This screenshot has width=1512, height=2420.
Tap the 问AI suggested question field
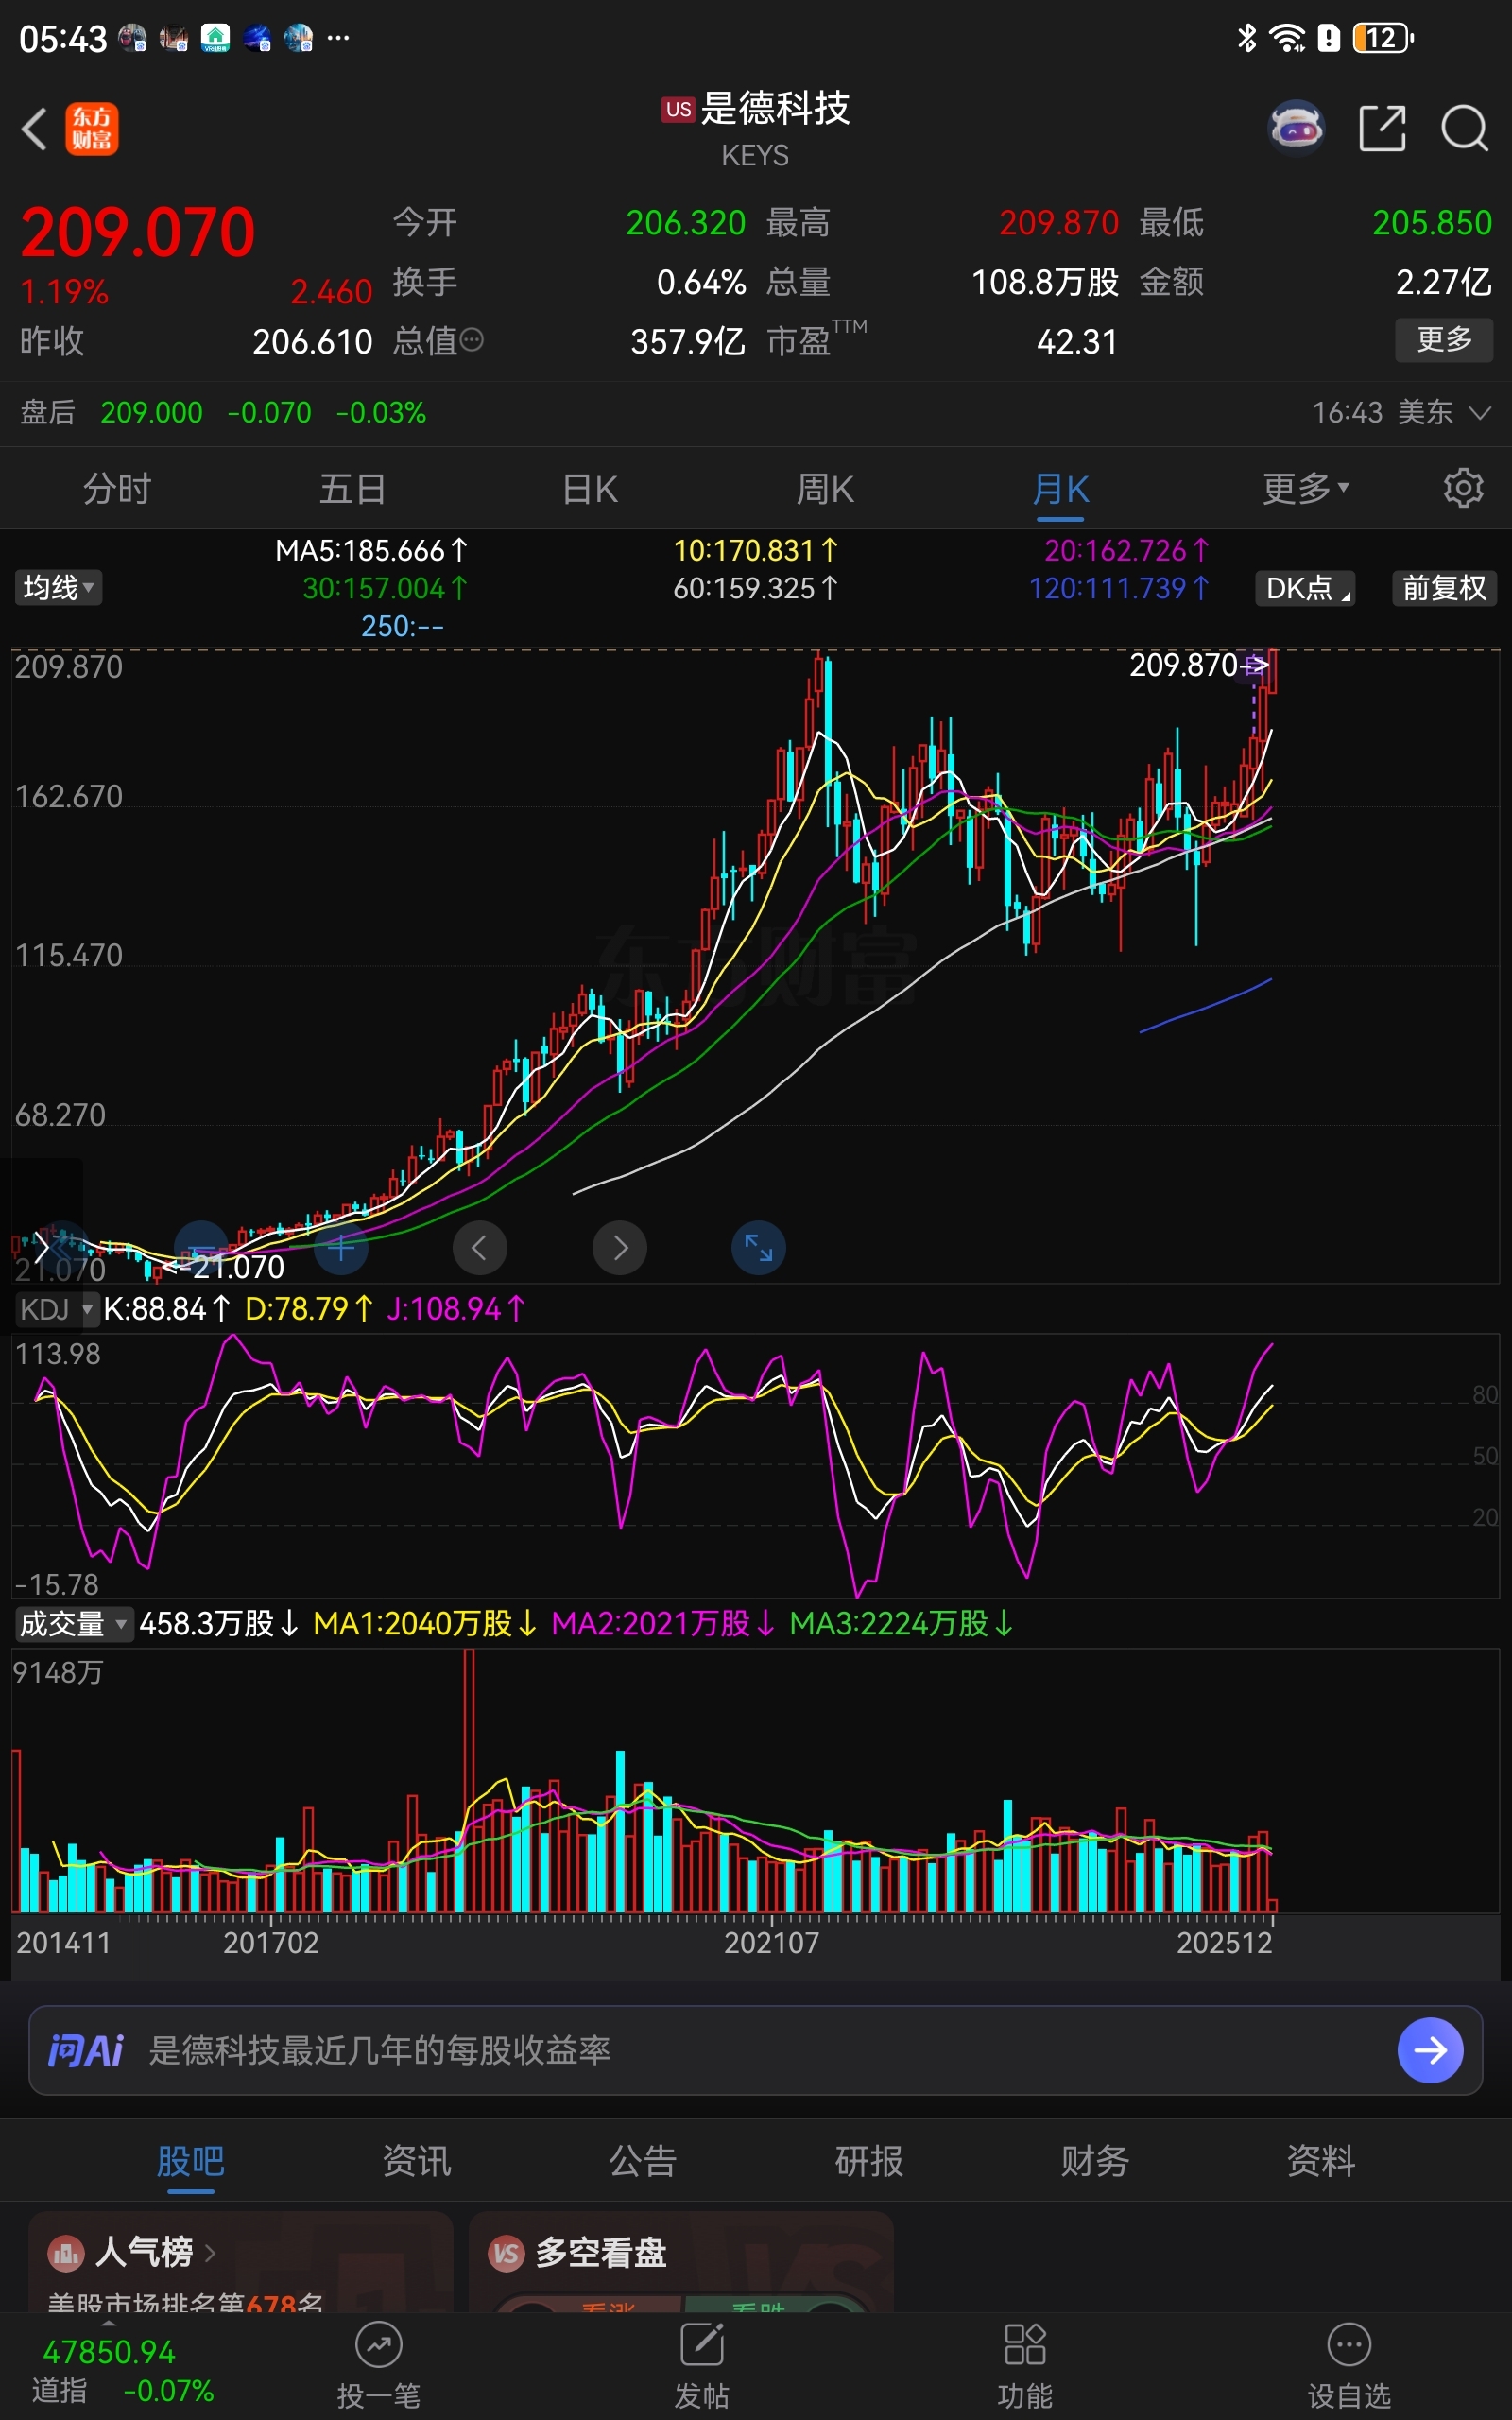pyautogui.click(x=755, y=2051)
